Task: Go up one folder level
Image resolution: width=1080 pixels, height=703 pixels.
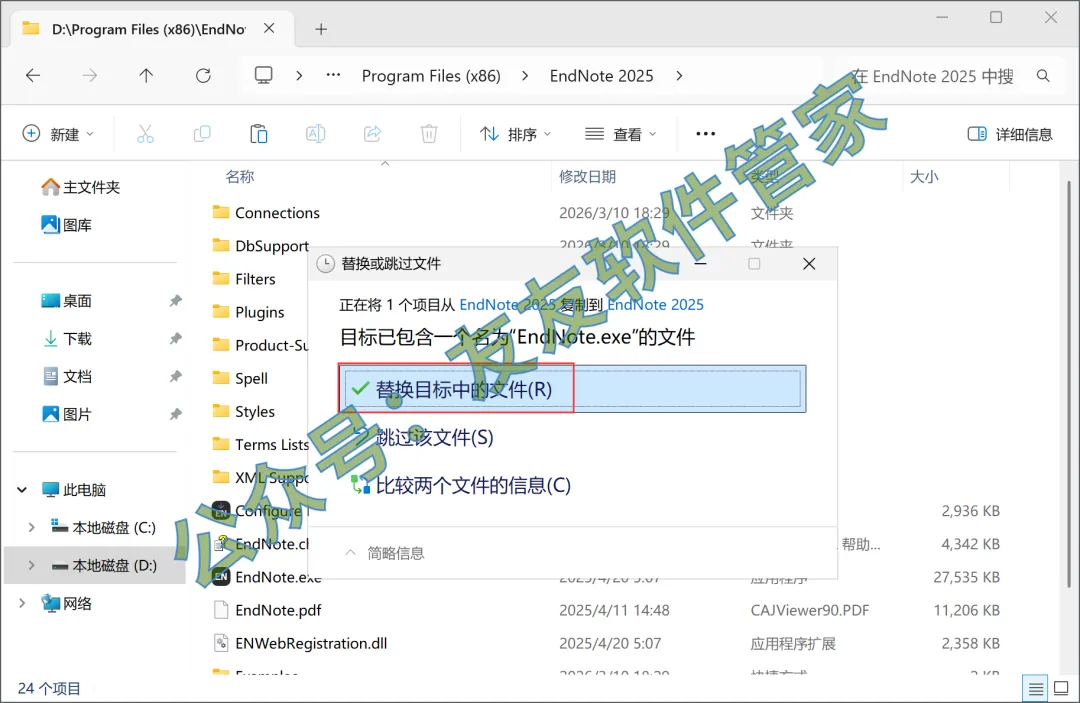Action: coord(146,76)
